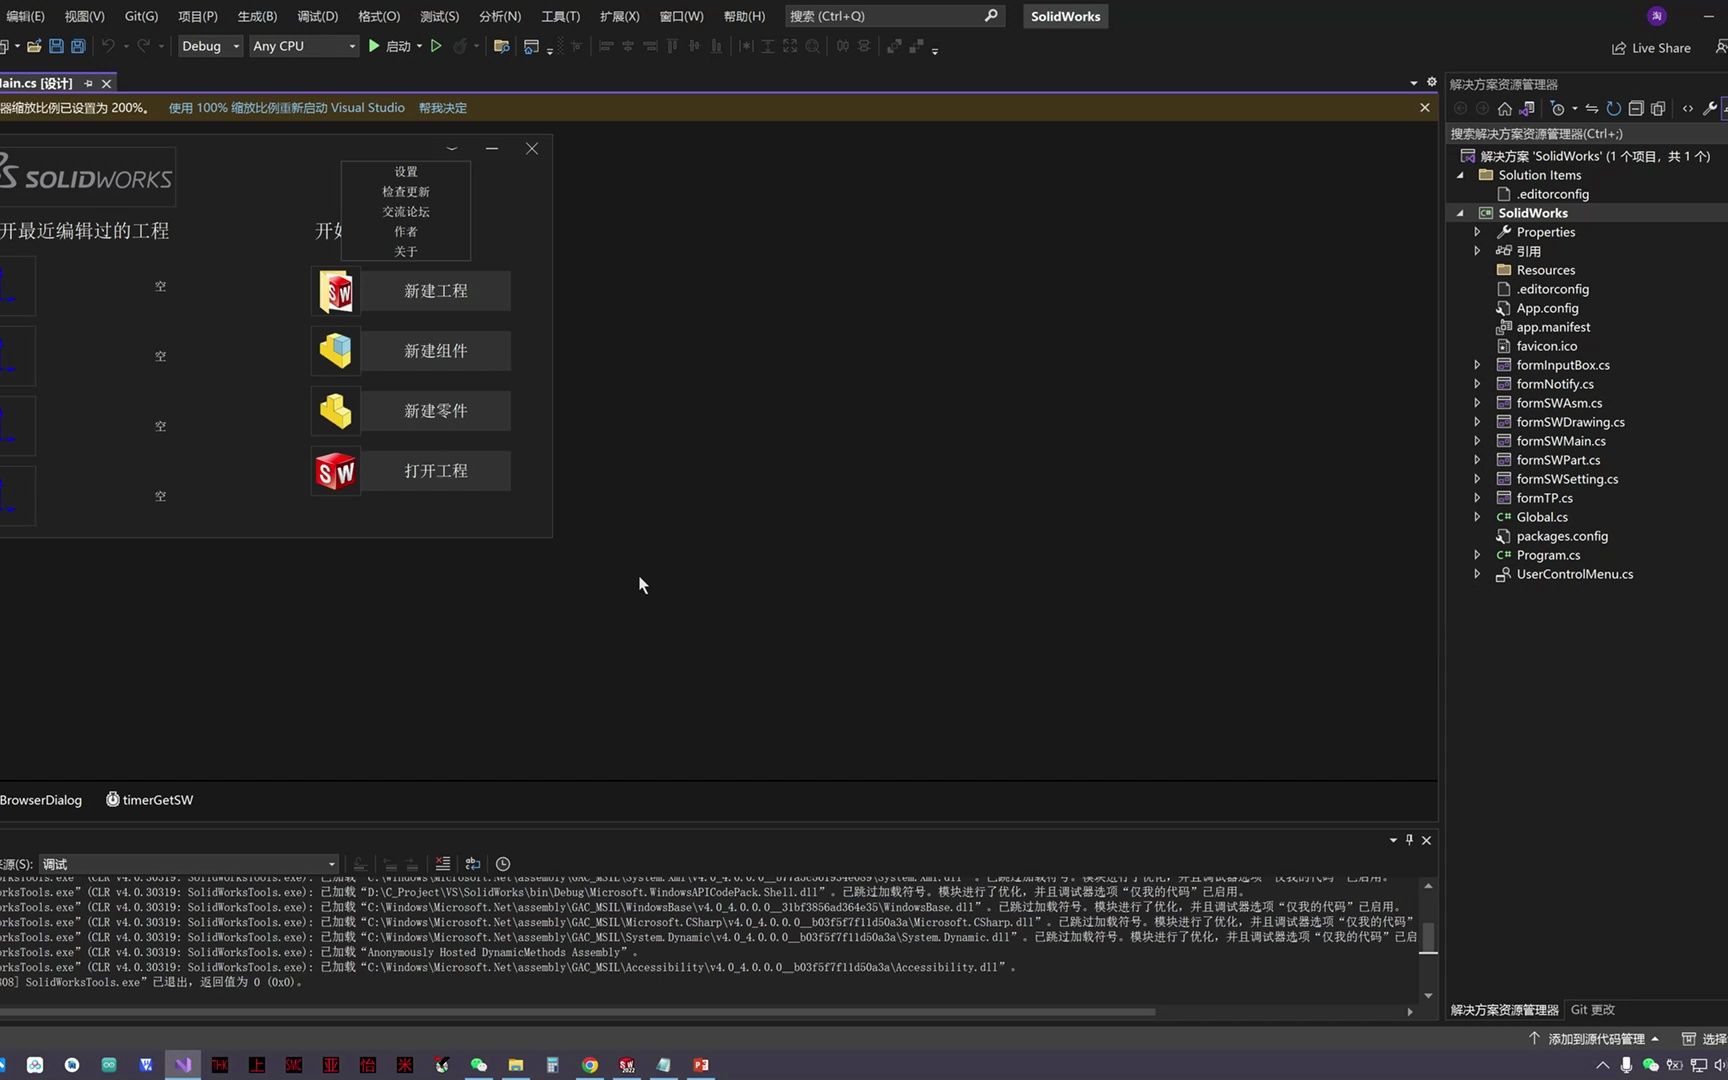Expand the UserControlMenu.cs node

tap(1477, 574)
